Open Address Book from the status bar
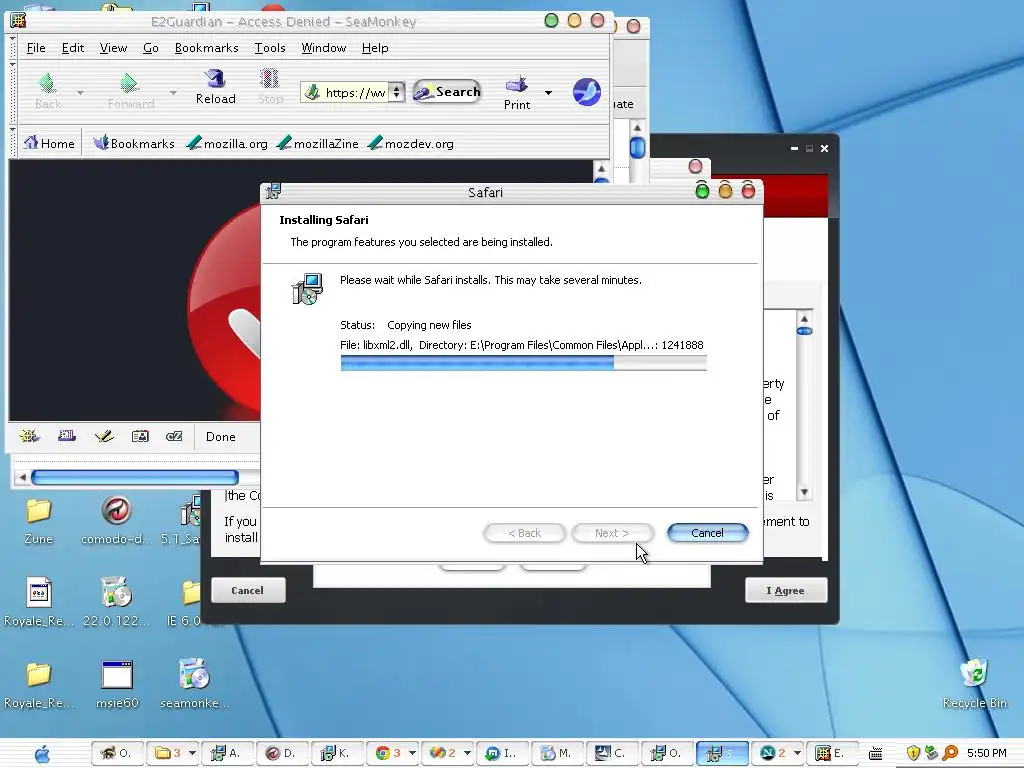Viewport: 1024px width, 768px height. (140, 436)
